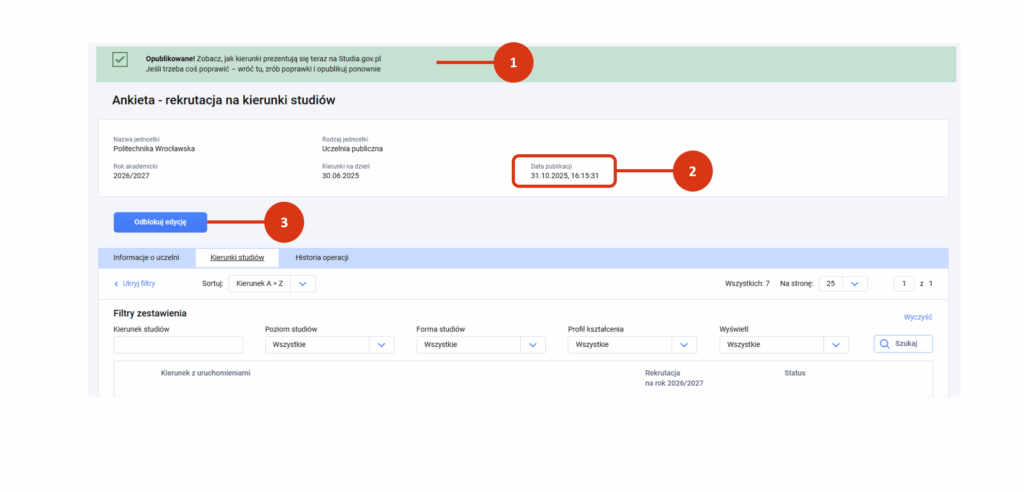Open the Historia operacji tab
The width and height of the screenshot is (1024, 492).
pos(322,258)
